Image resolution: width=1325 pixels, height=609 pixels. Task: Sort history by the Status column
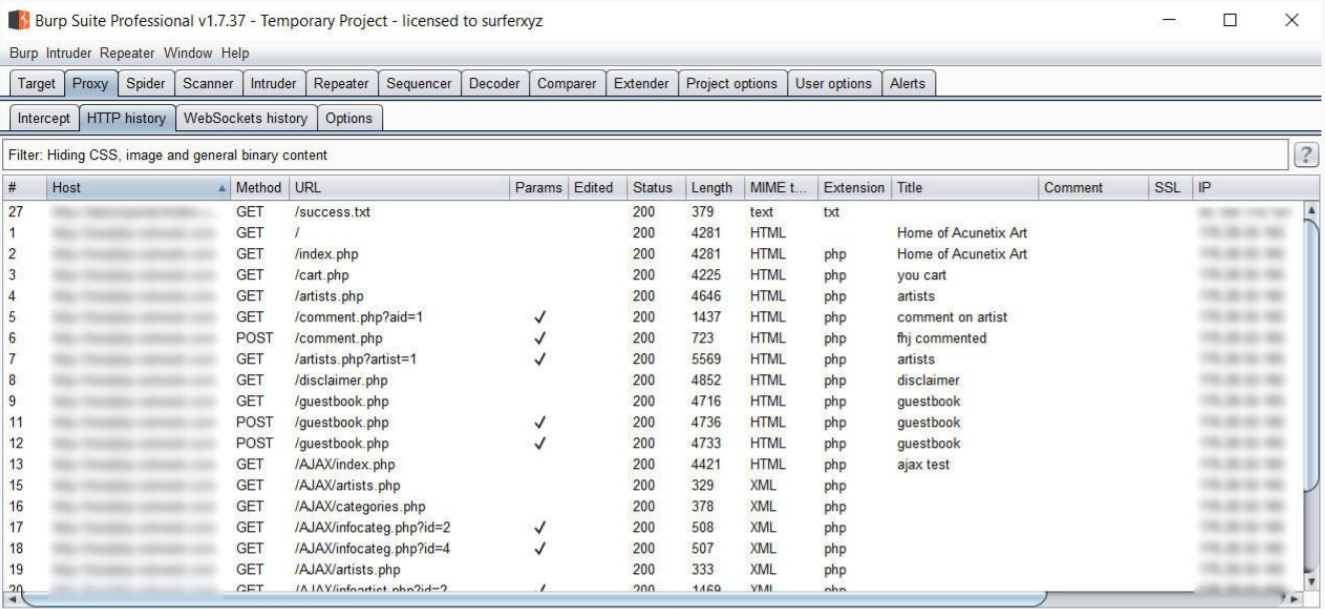tap(651, 187)
